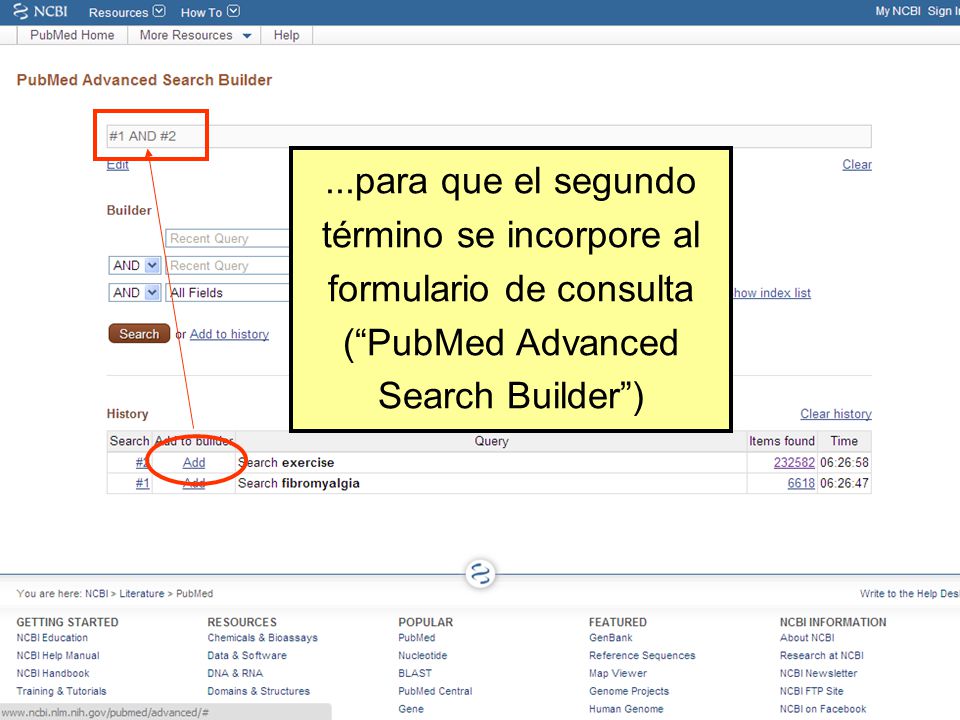Open Map Viewer link
960x720 pixels.
618,673
